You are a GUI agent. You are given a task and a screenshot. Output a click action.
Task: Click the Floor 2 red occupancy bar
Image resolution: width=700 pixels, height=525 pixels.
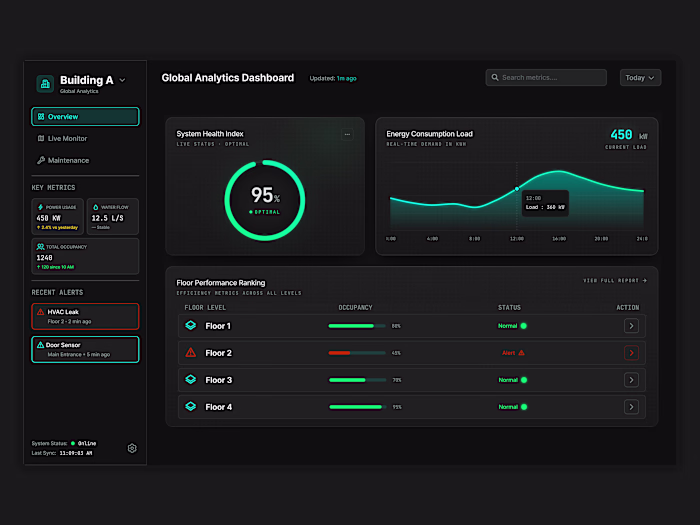point(357,353)
